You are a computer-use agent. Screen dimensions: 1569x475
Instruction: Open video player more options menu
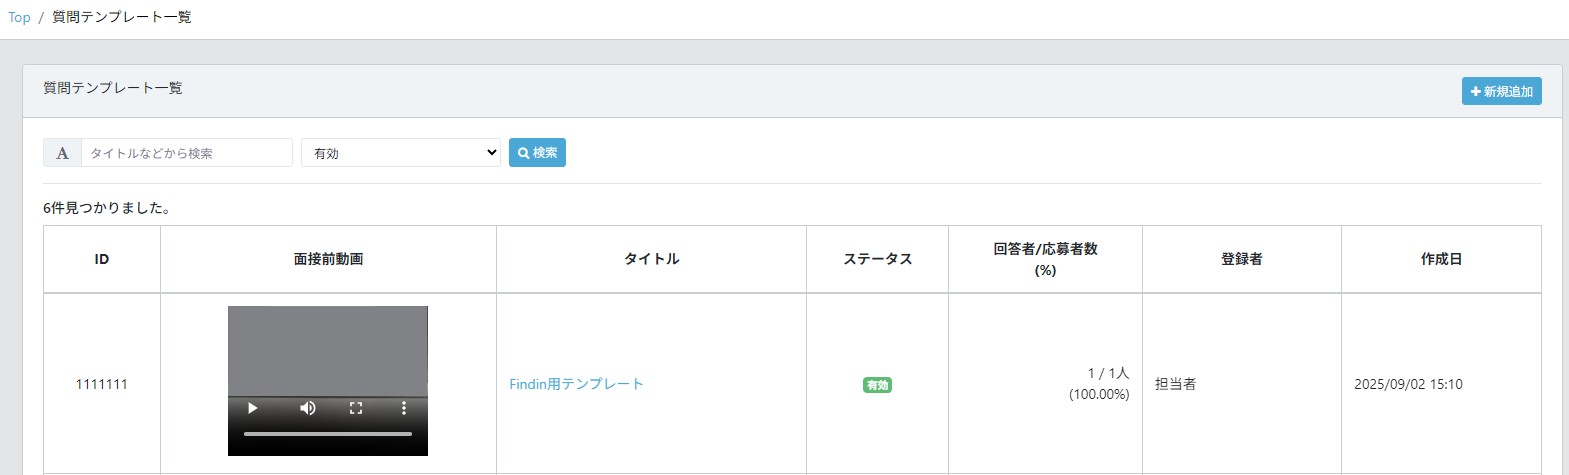(404, 408)
